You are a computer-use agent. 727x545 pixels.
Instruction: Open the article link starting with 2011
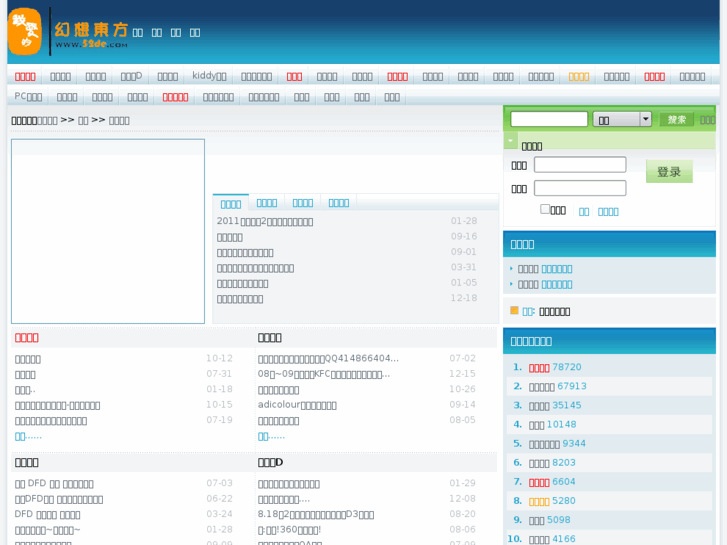[x=265, y=221]
